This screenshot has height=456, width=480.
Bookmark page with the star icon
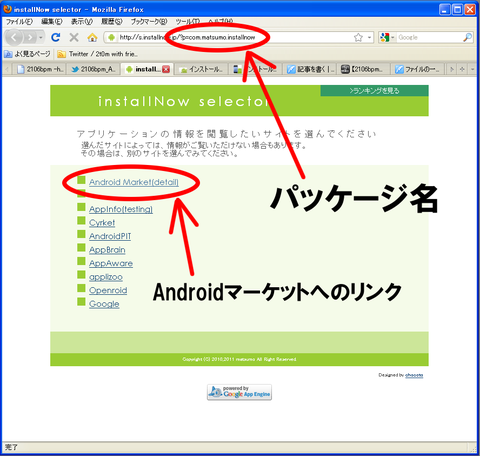pos(358,37)
